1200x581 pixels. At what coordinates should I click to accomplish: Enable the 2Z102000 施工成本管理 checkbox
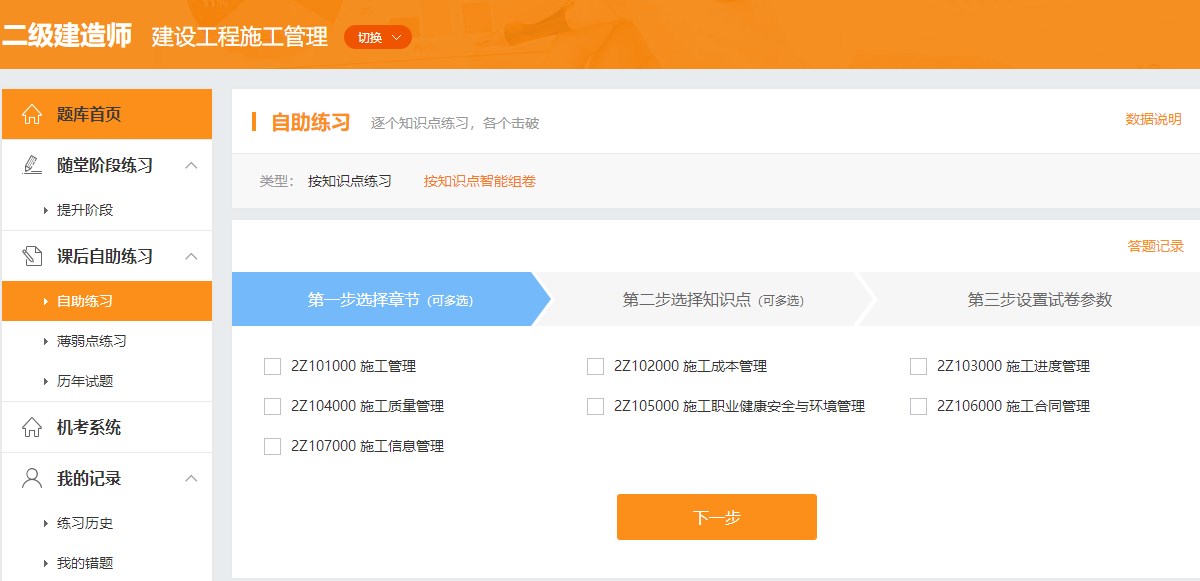[594, 366]
